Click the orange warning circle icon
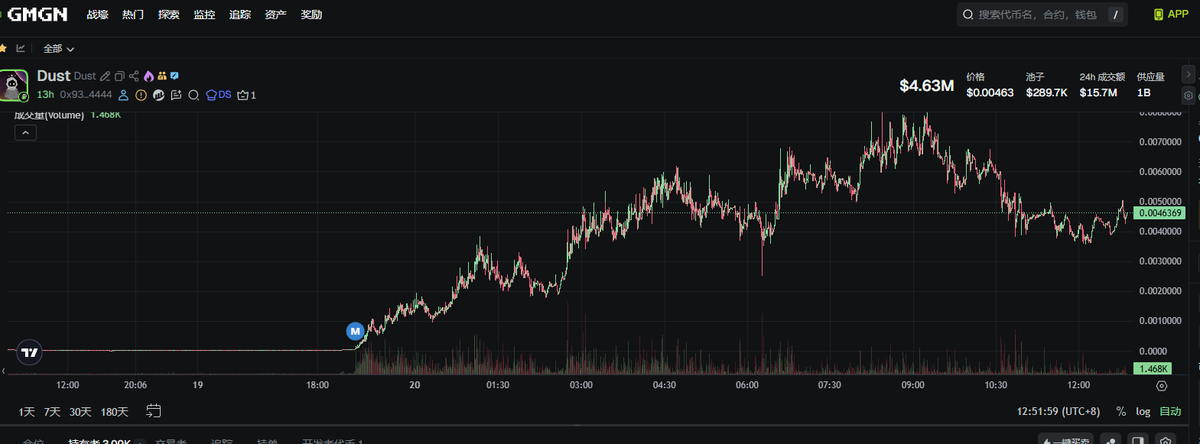 click(x=141, y=95)
